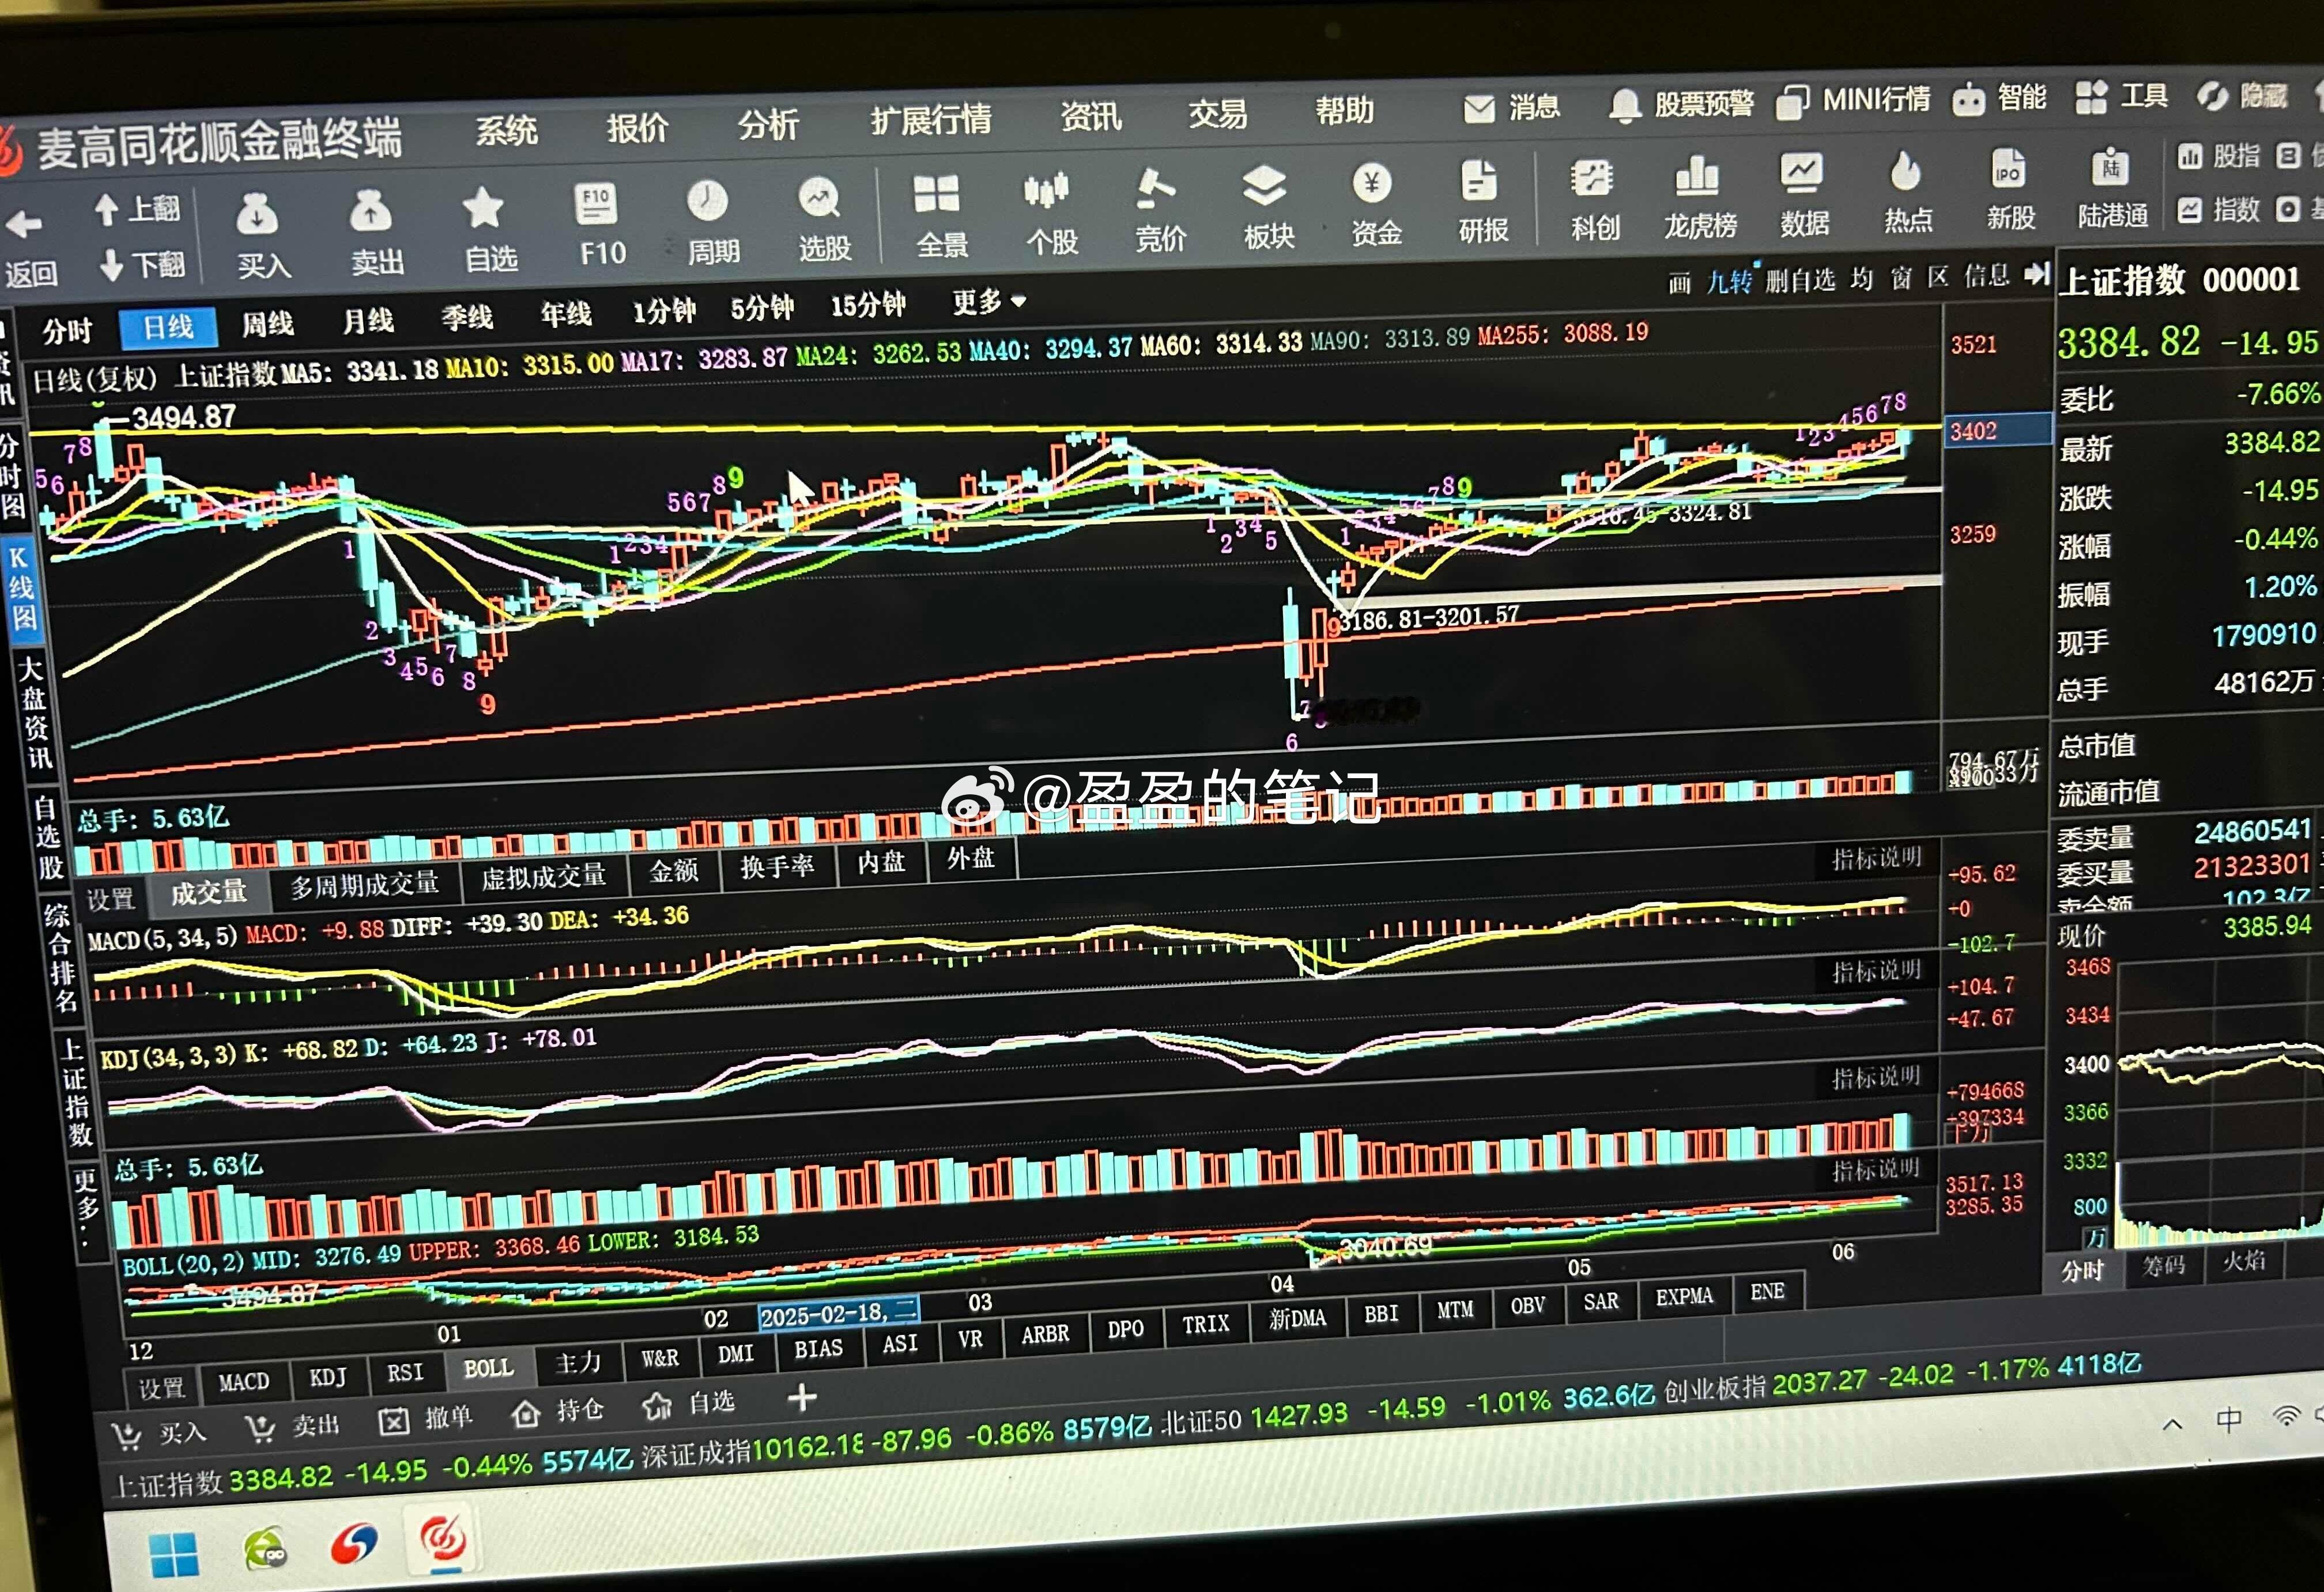Click the 返回 back arrow icon
This screenshot has width=2324, height=1592.
pyautogui.click(x=24, y=223)
